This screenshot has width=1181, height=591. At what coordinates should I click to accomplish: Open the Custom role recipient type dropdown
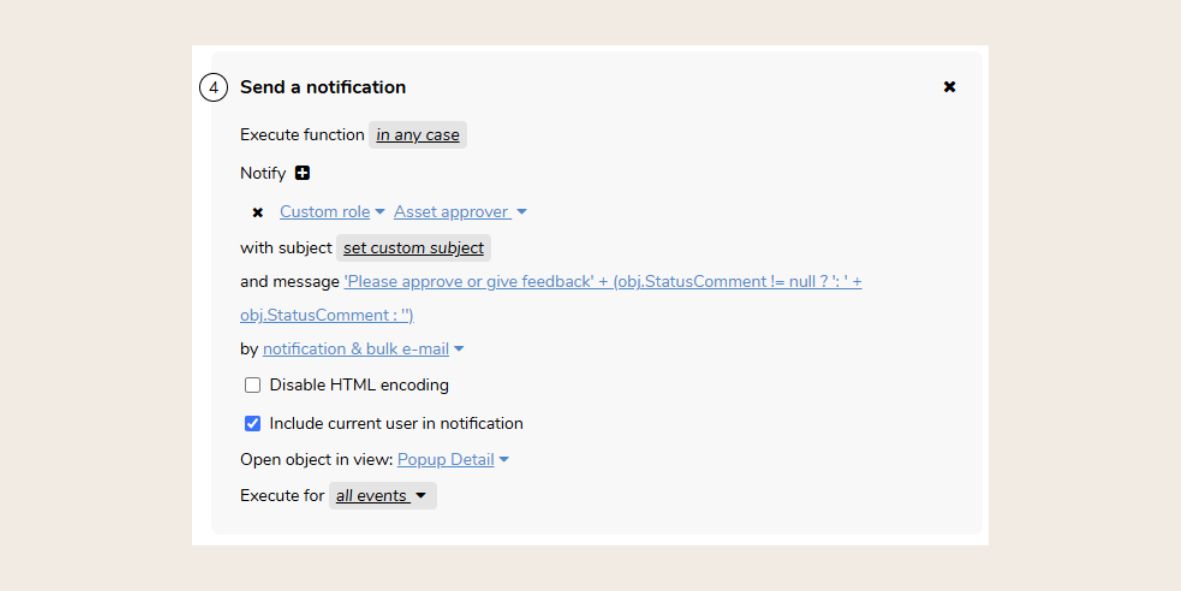point(331,212)
